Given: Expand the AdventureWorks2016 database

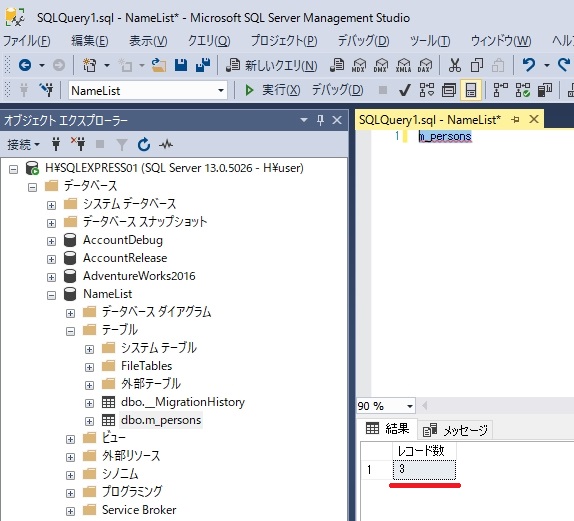Looking at the screenshot, I should pos(51,277).
